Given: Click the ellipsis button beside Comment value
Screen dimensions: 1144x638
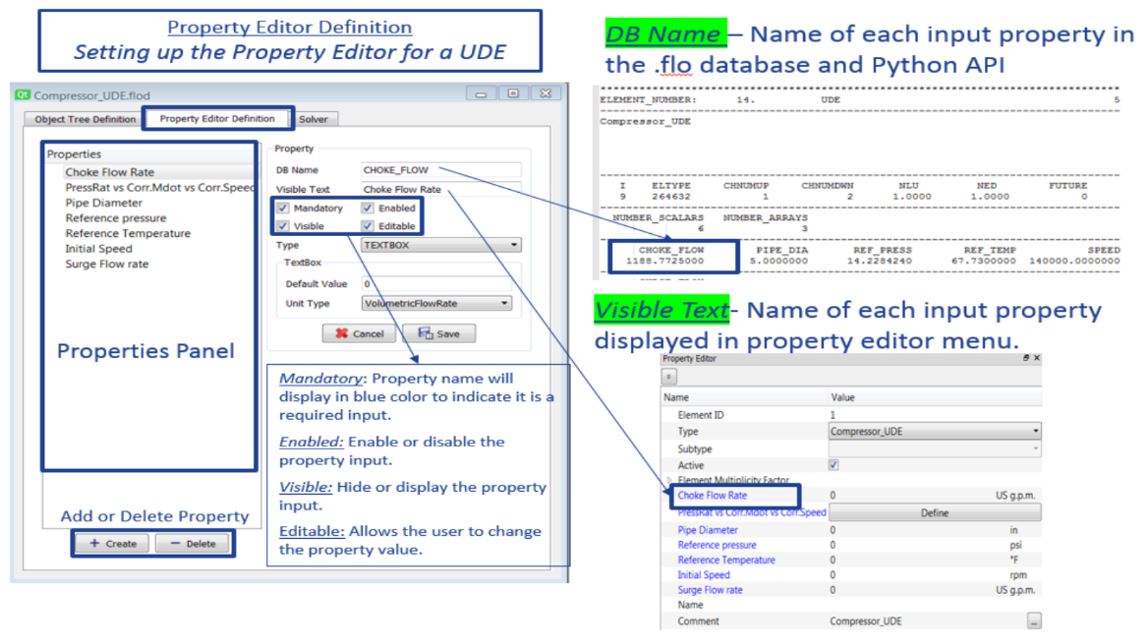Looking at the screenshot, I should [x=1033, y=621].
